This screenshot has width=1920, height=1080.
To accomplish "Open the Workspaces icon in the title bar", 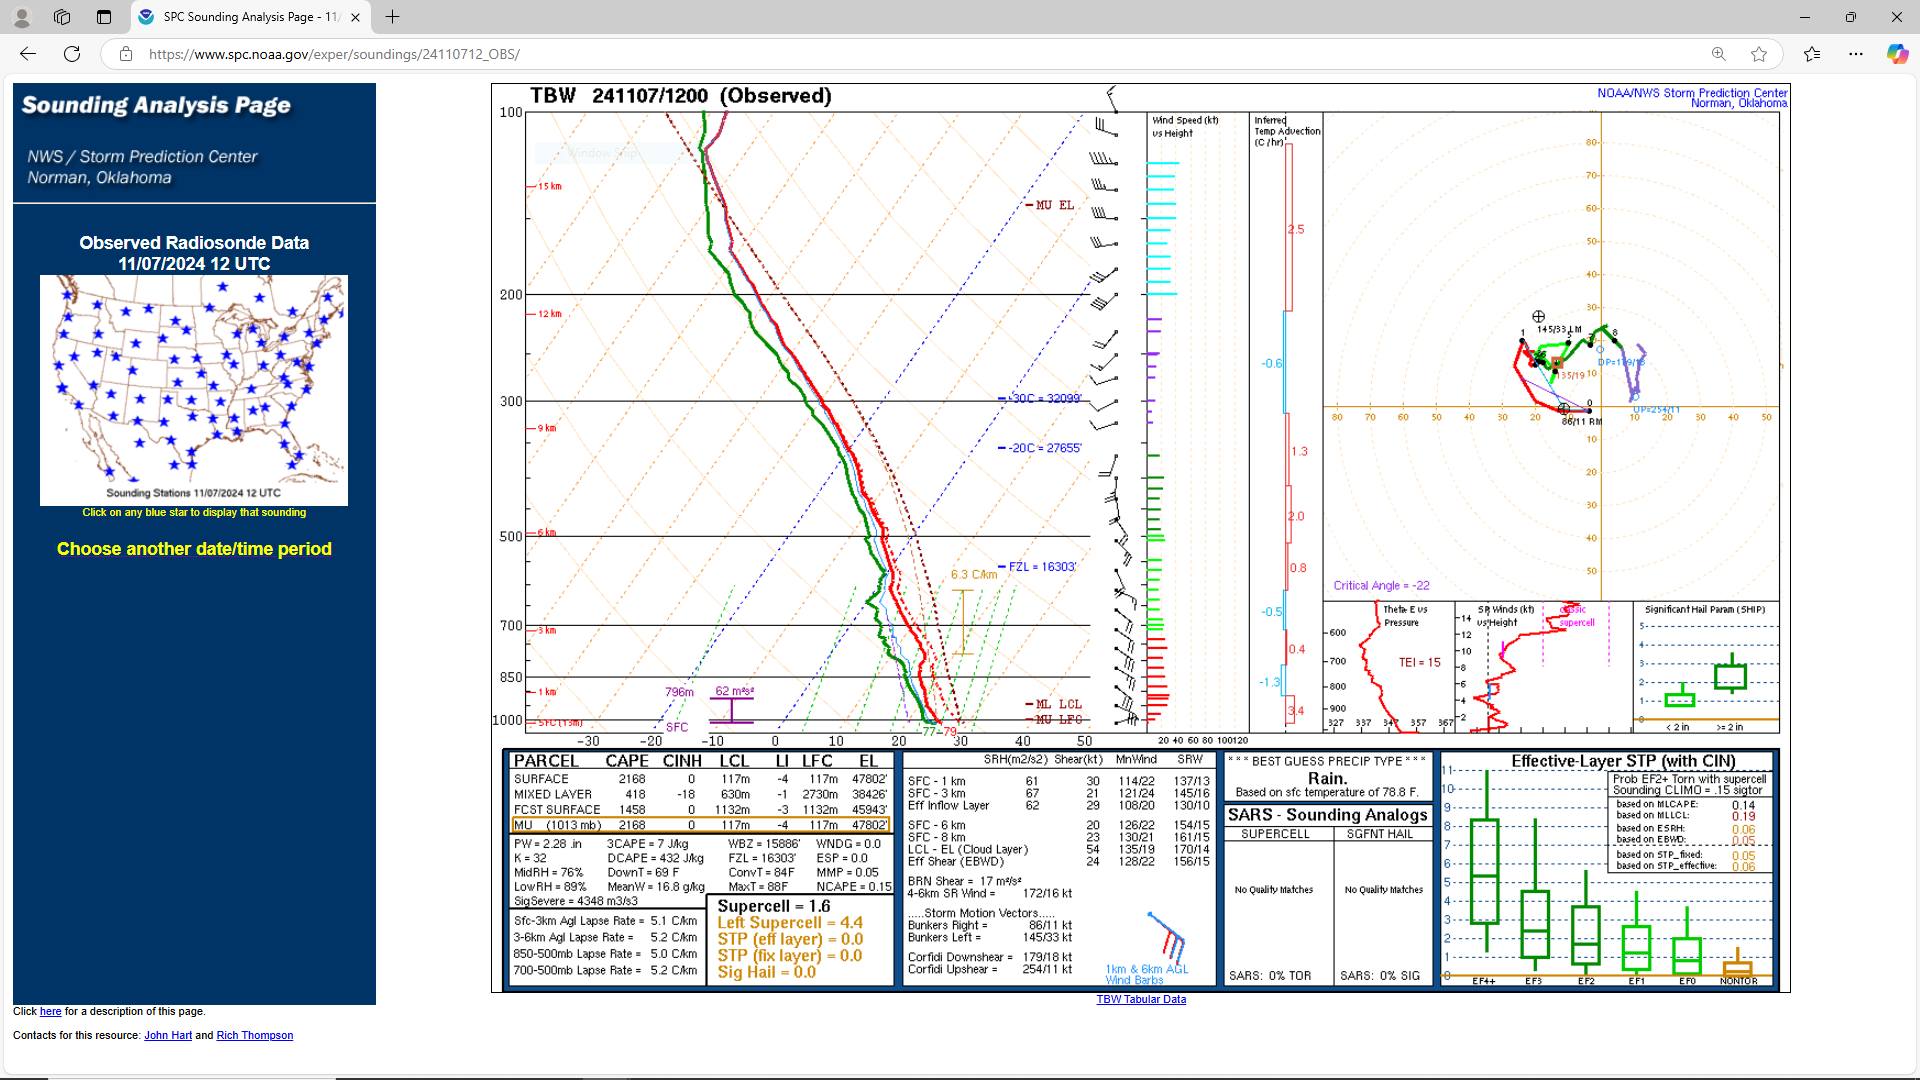I will (62, 17).
